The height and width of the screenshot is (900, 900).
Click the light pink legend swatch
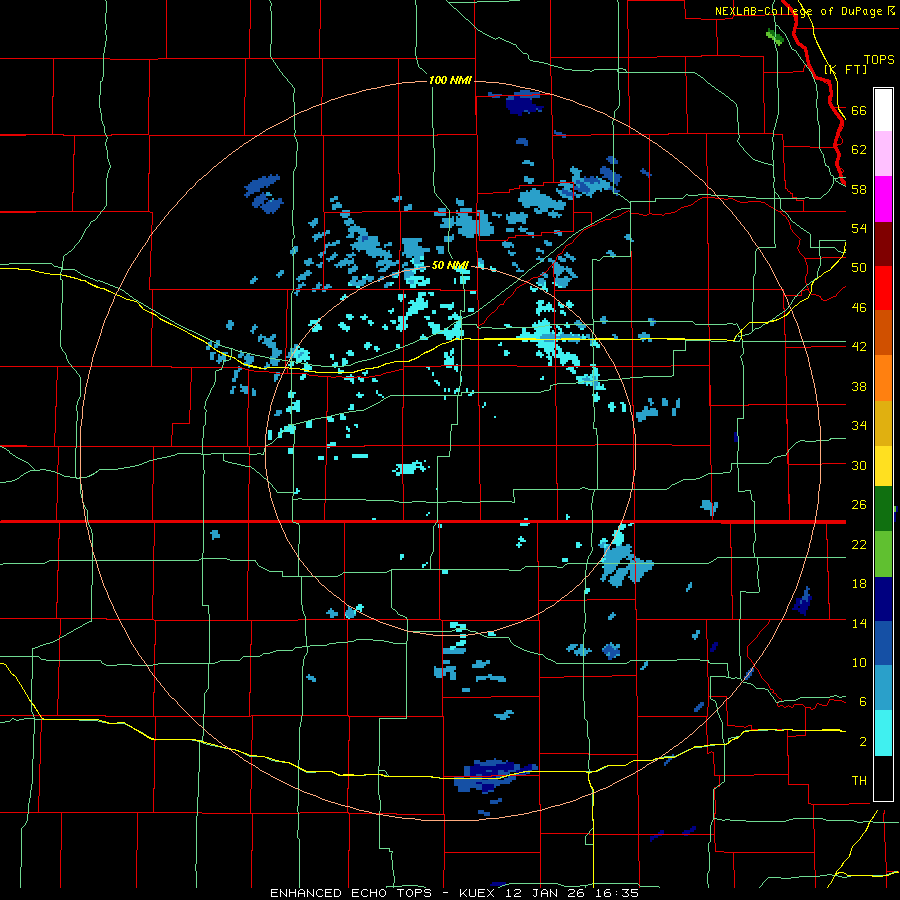(883, 153)
